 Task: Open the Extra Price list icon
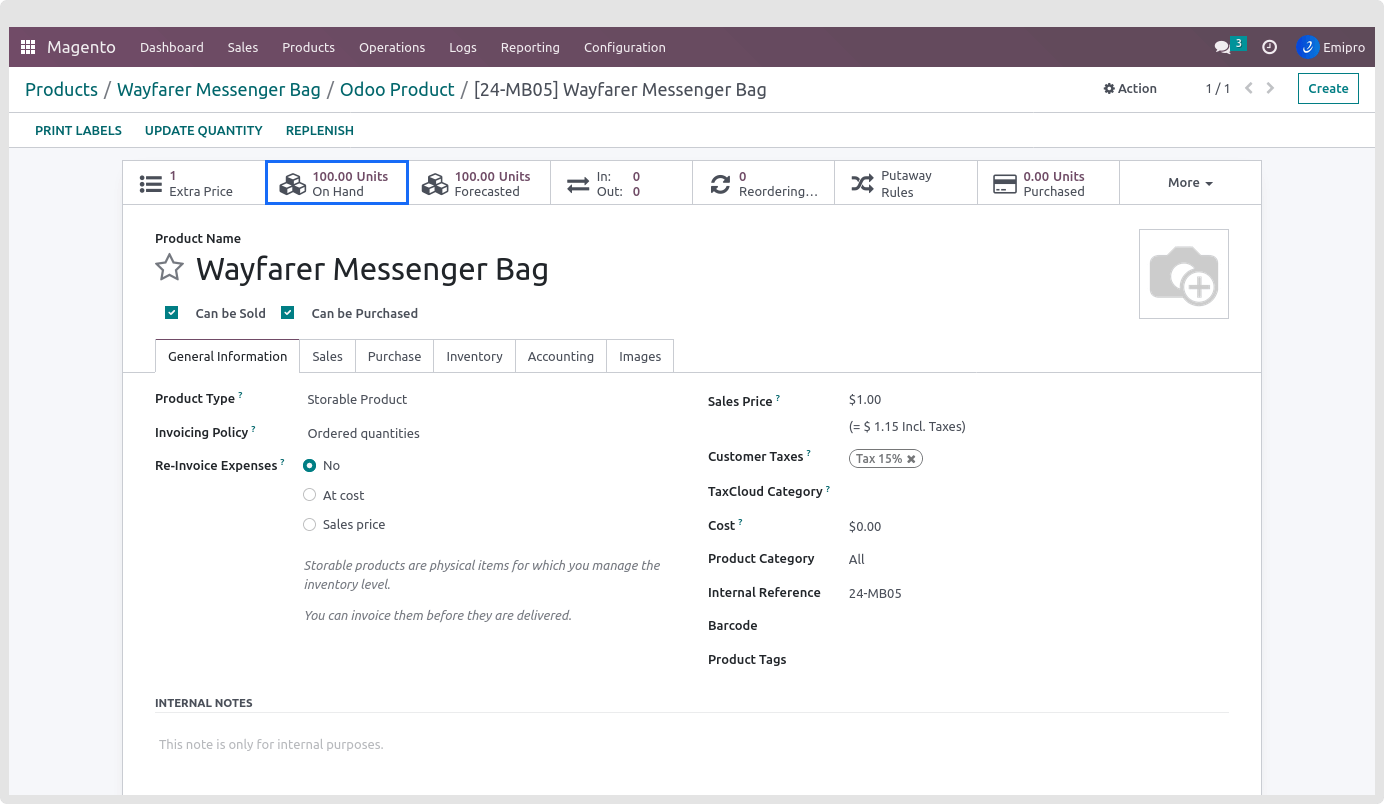[151, 184]
